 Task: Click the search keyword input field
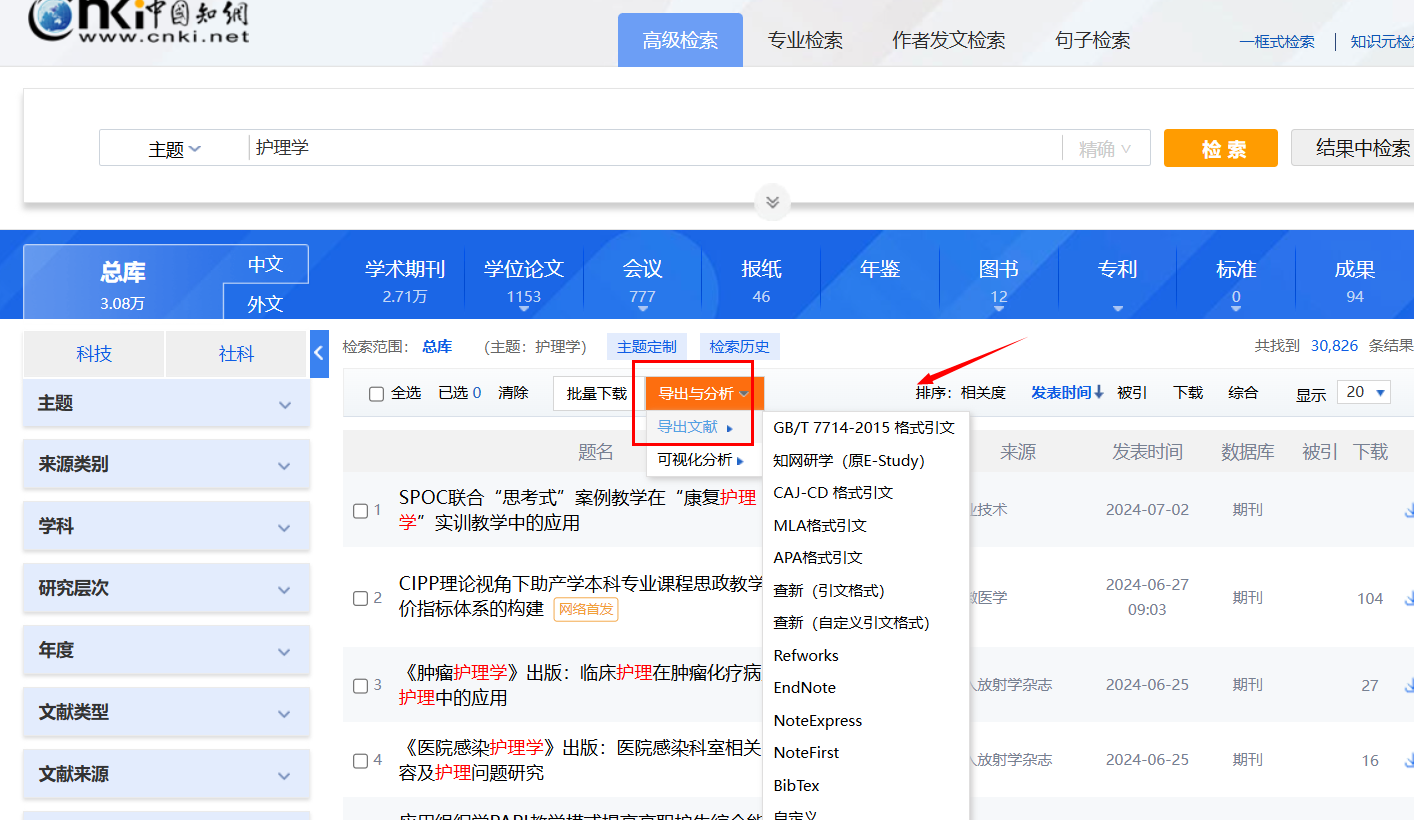point(650,148)
